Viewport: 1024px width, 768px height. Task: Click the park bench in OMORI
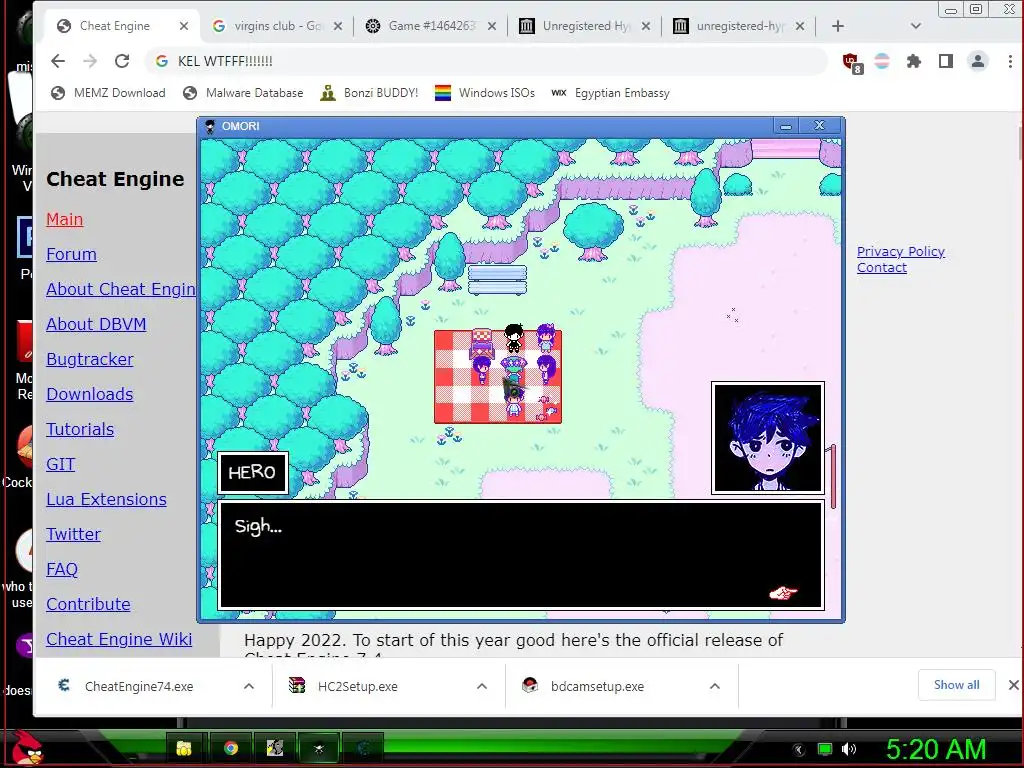click(498, 280)
